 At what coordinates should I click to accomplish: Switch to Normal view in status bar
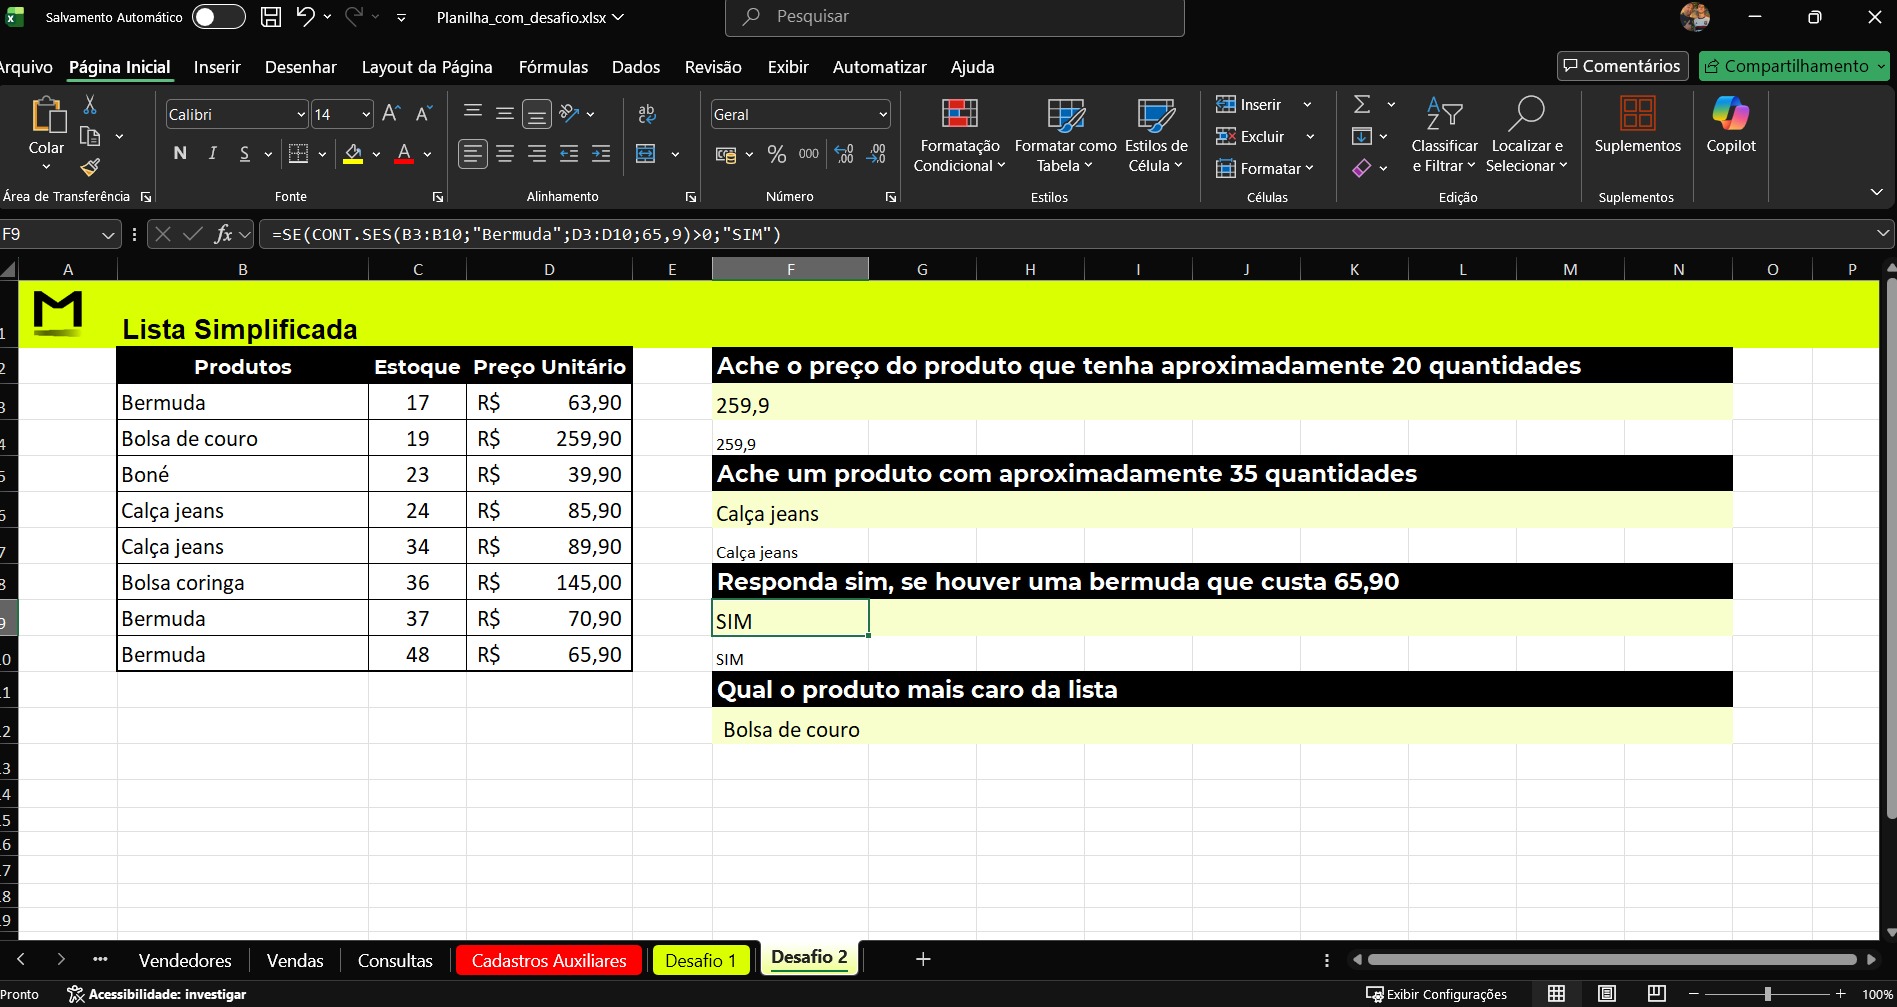1557,993
